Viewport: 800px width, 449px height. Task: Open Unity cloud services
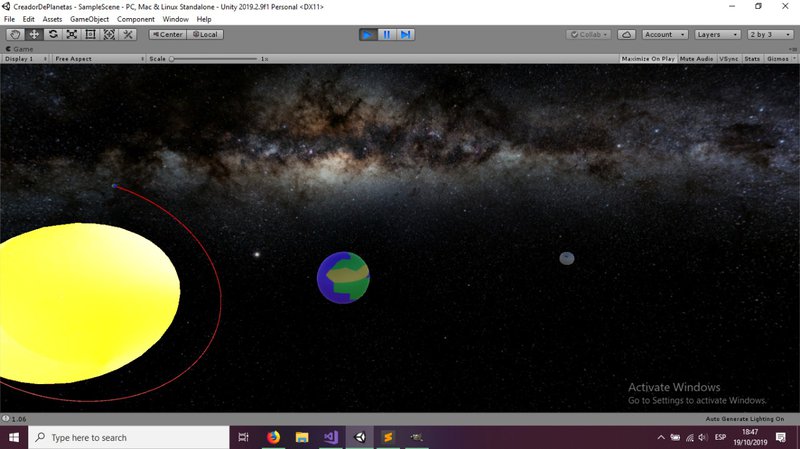tap(627, 34)
